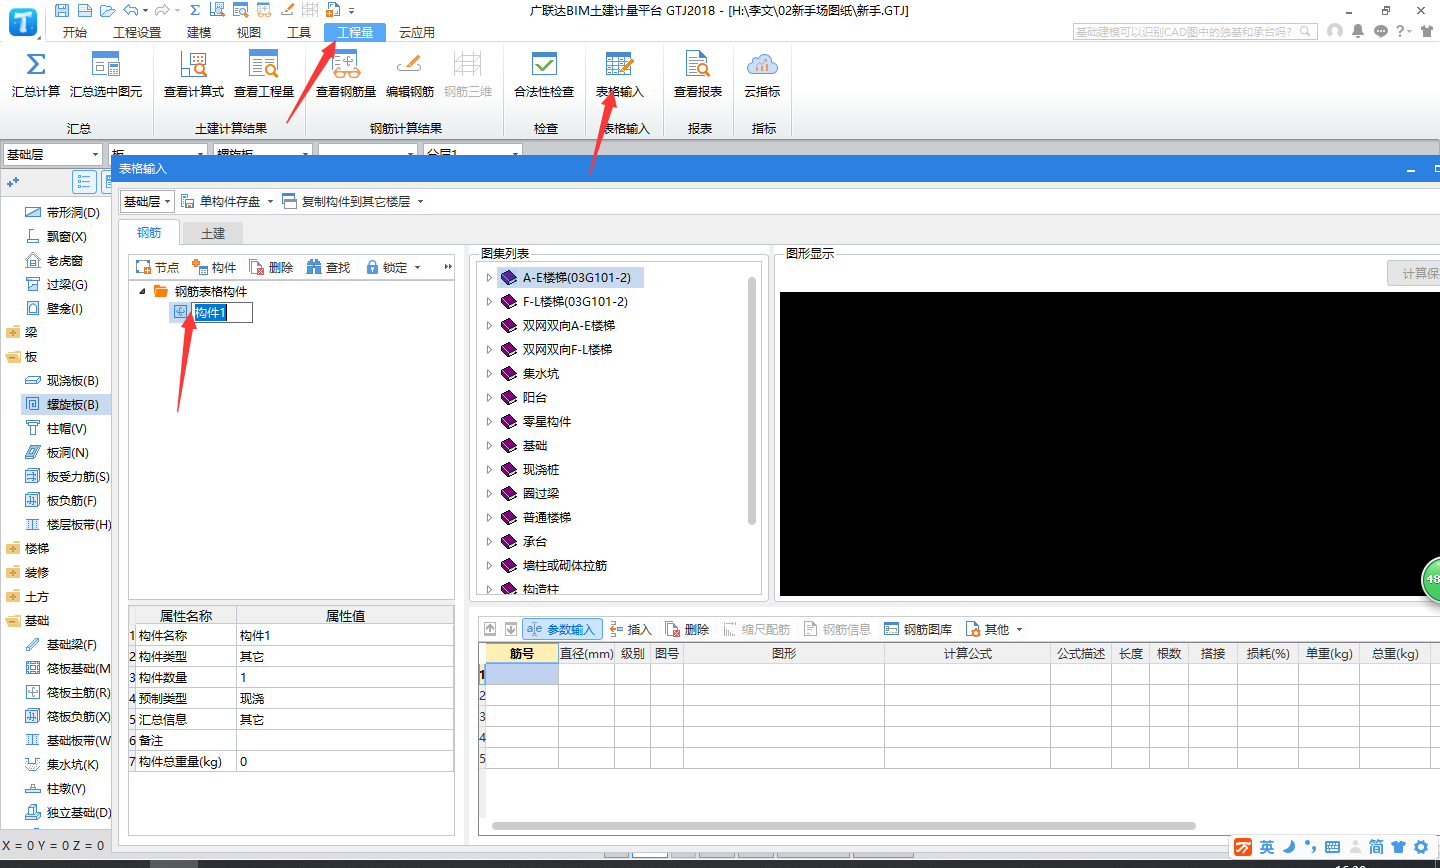Click 构件数量 value cell
This screenshot has width=1440, height=868.
pyautogui.click(x=345, y=677)
